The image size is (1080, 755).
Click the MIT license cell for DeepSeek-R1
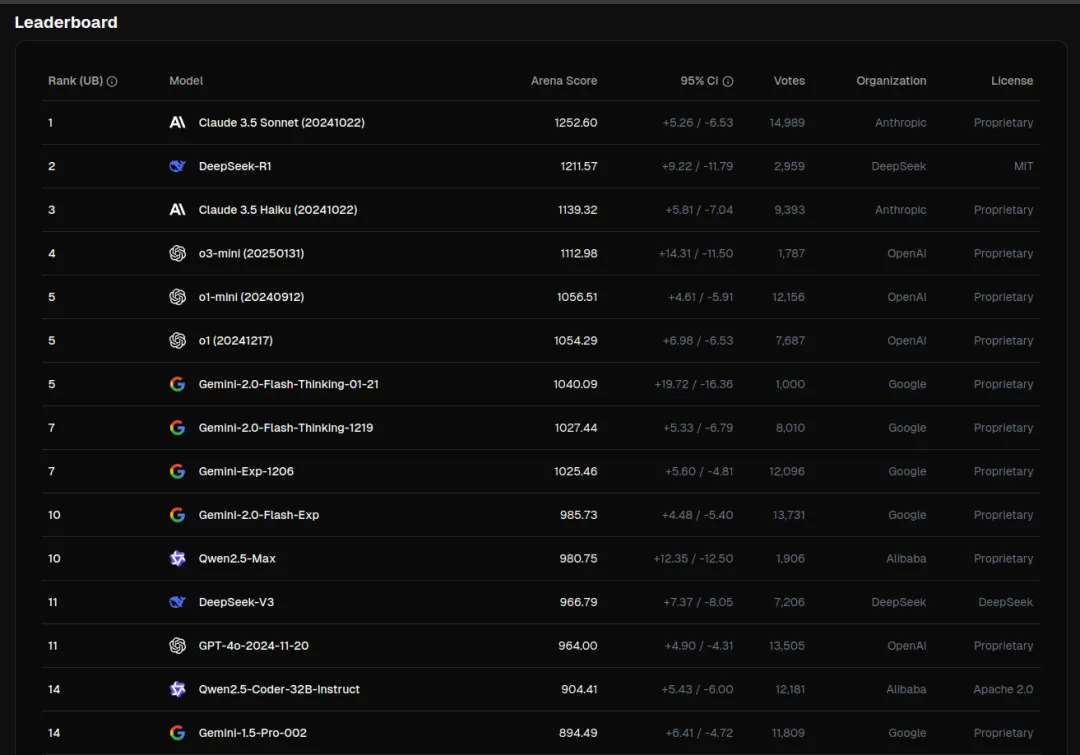click(x=1024, y=166)
